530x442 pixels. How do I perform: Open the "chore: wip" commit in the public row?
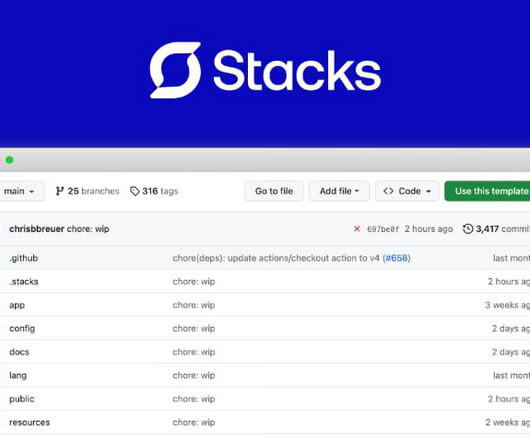[194, 399]
